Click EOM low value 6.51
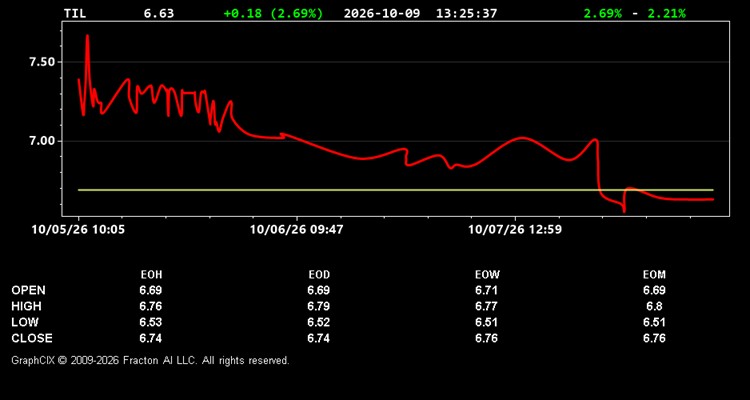Image resolution: width=750 pixels, height=400 pixels. pos(654,322)
